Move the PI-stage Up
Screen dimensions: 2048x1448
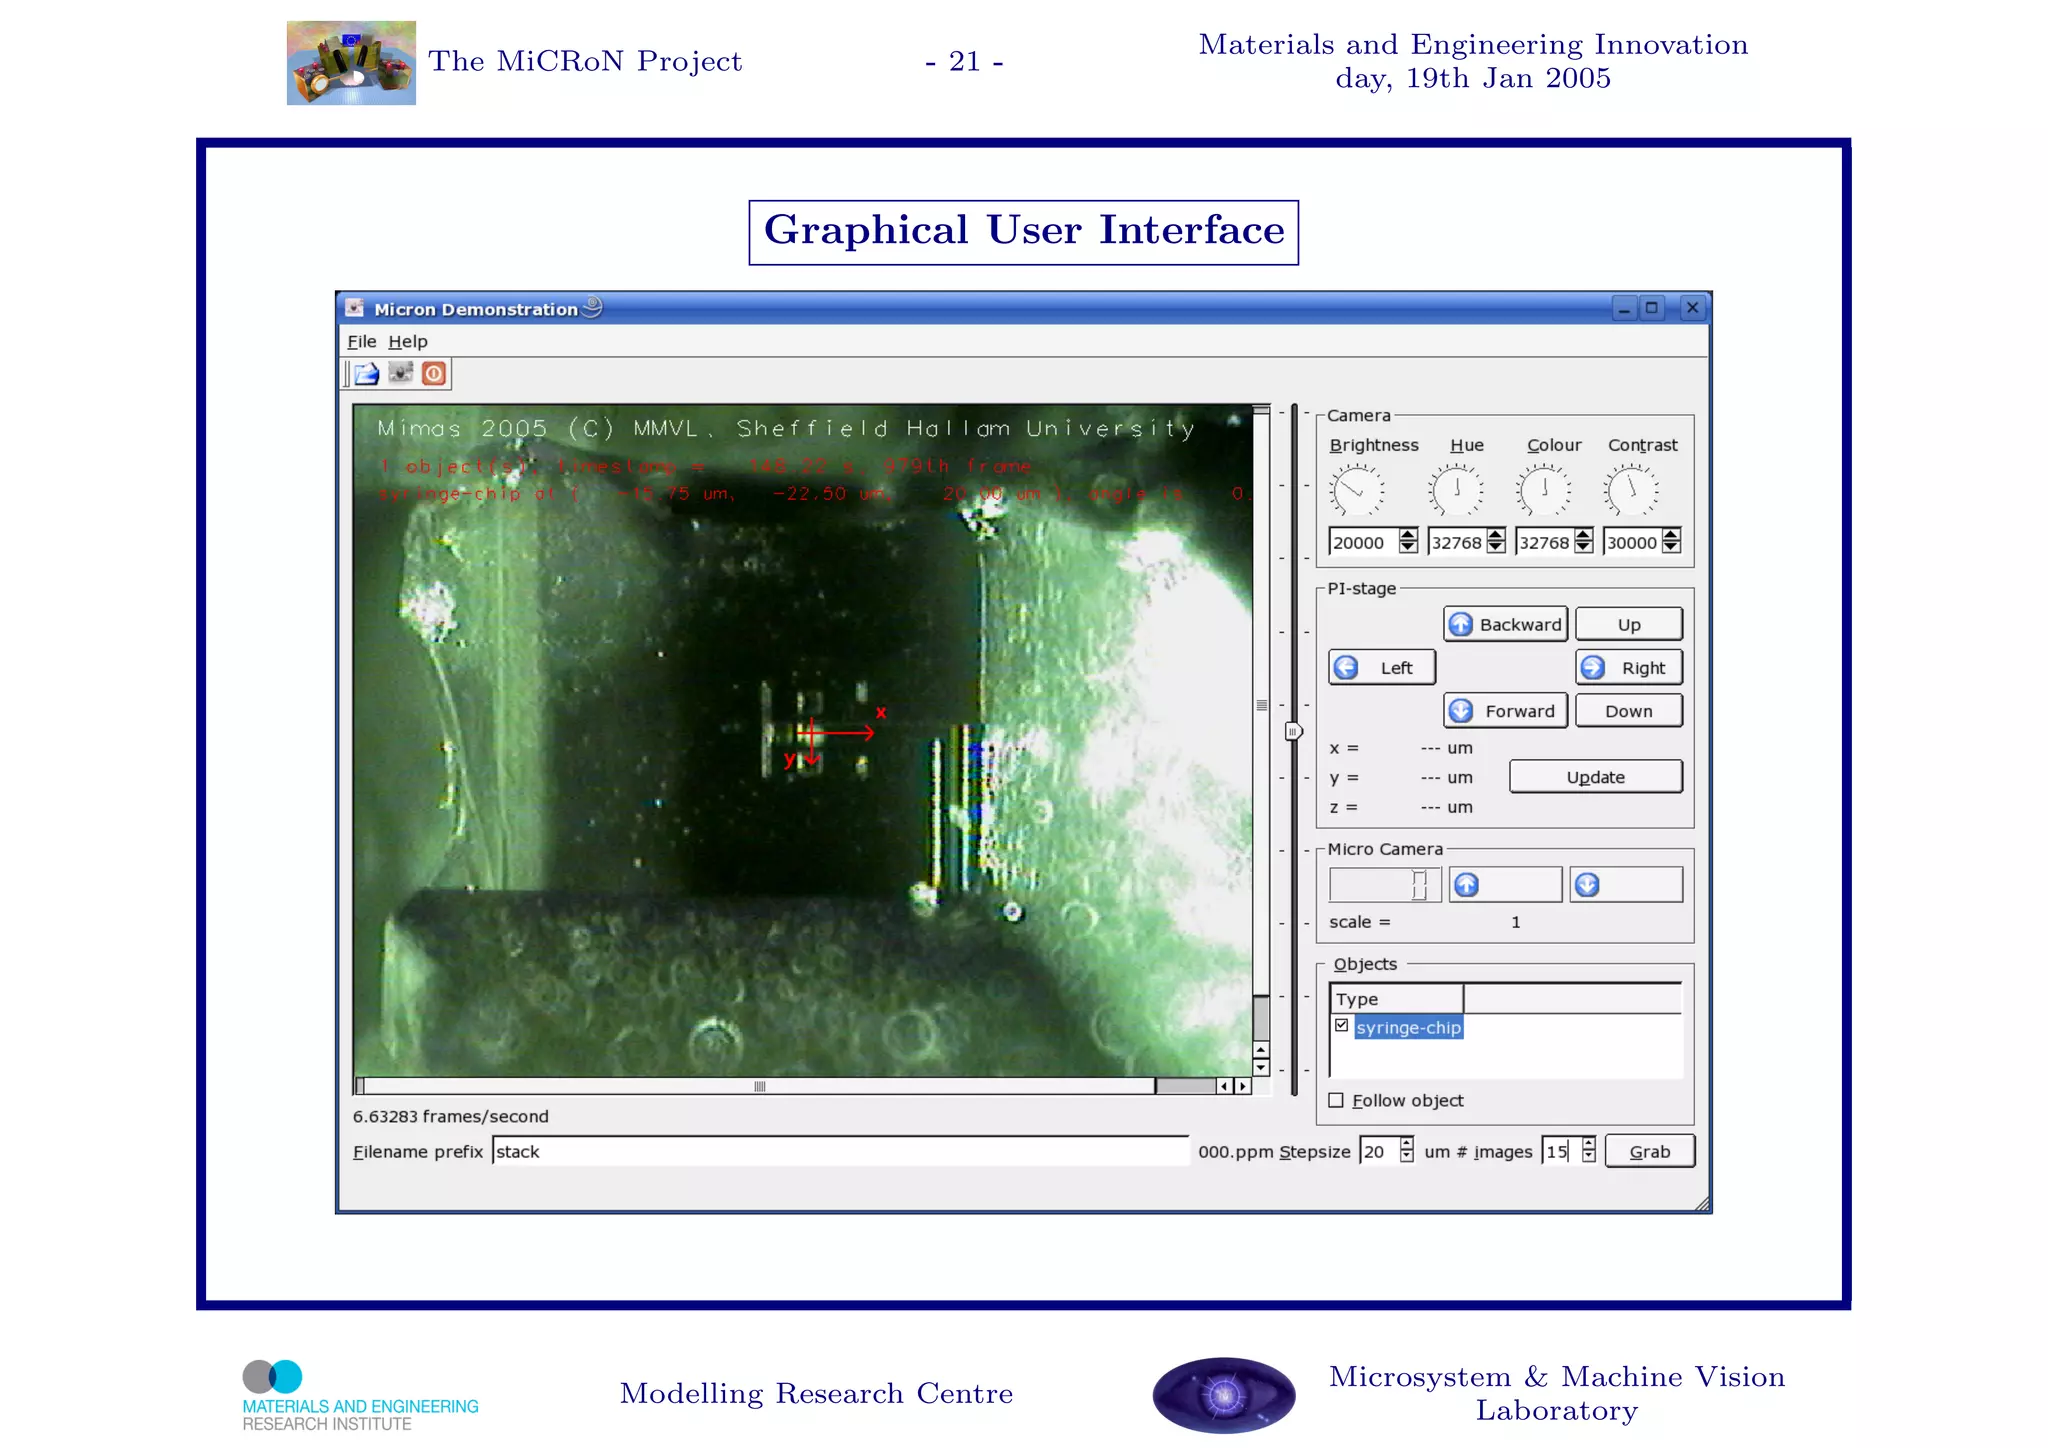tap(1629, 624)
